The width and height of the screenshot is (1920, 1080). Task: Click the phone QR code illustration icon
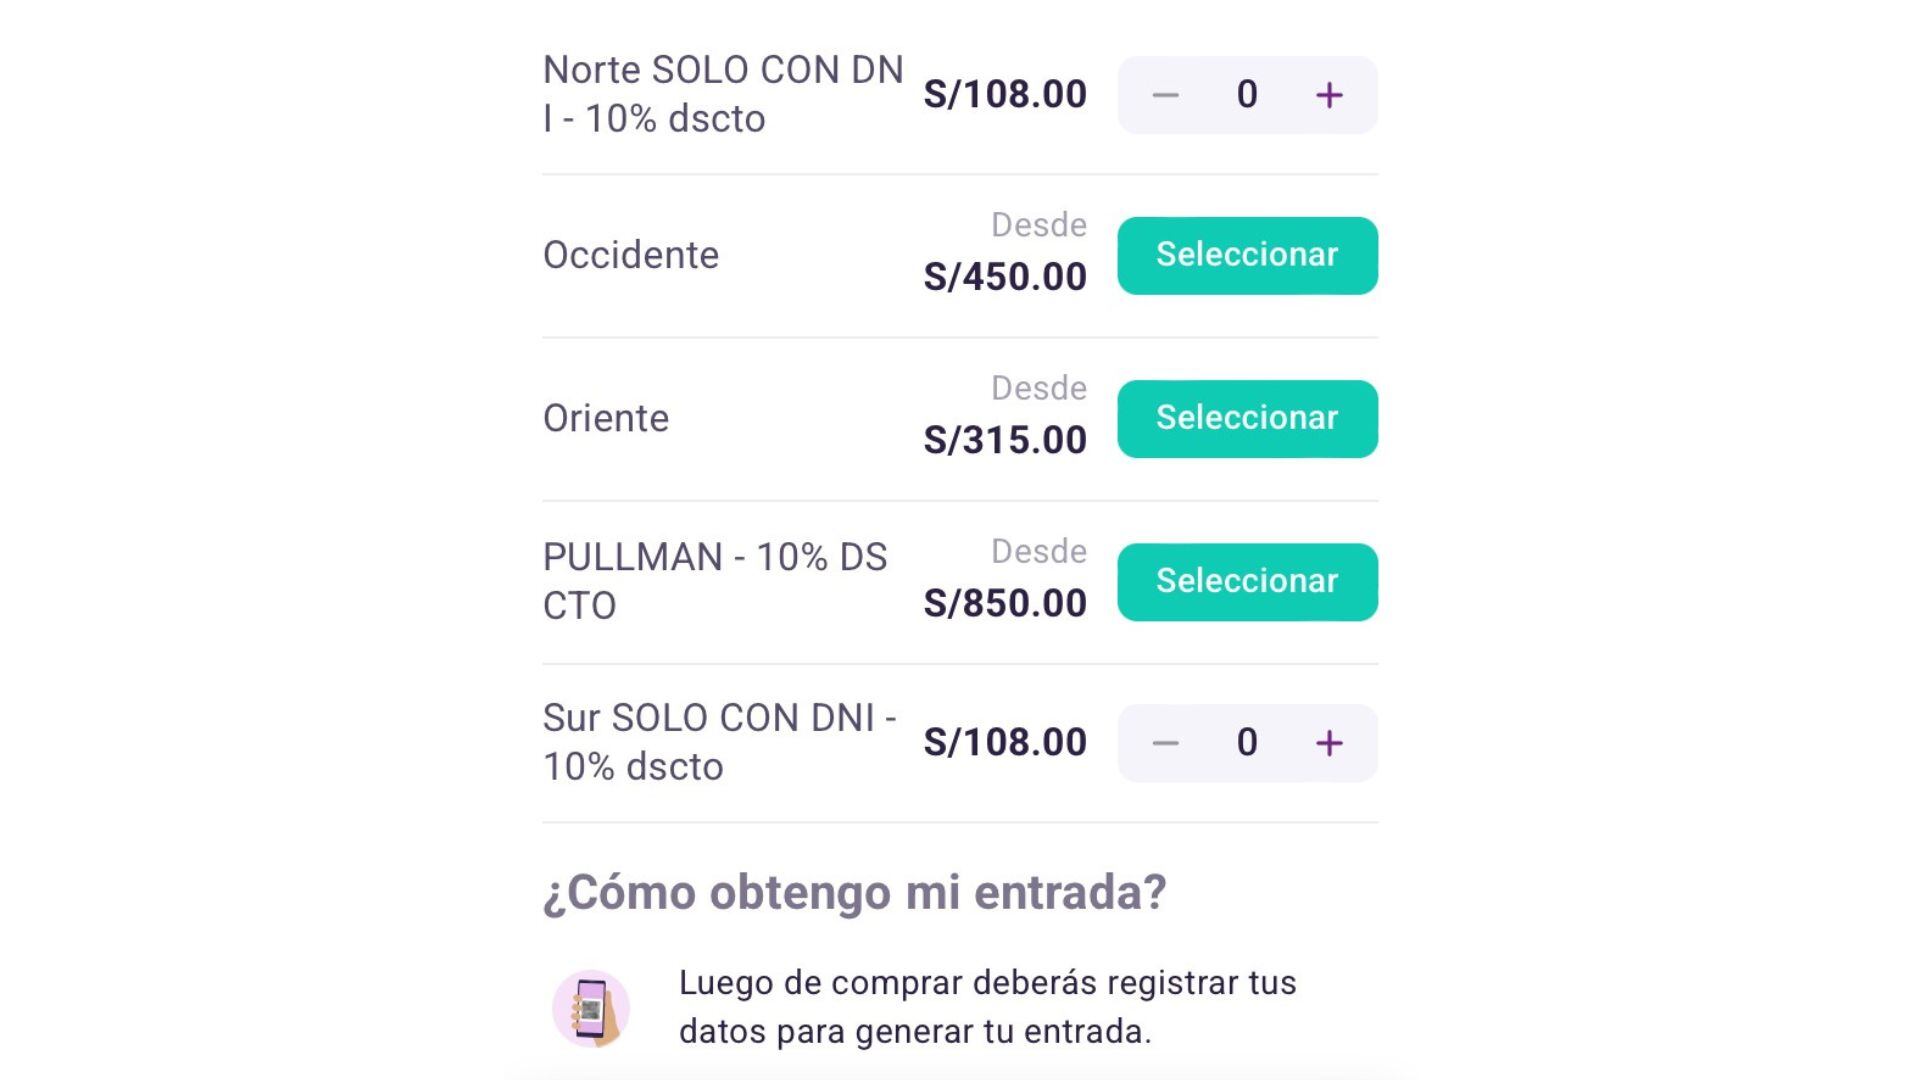pyautogui.click(x=591, y=1008)
